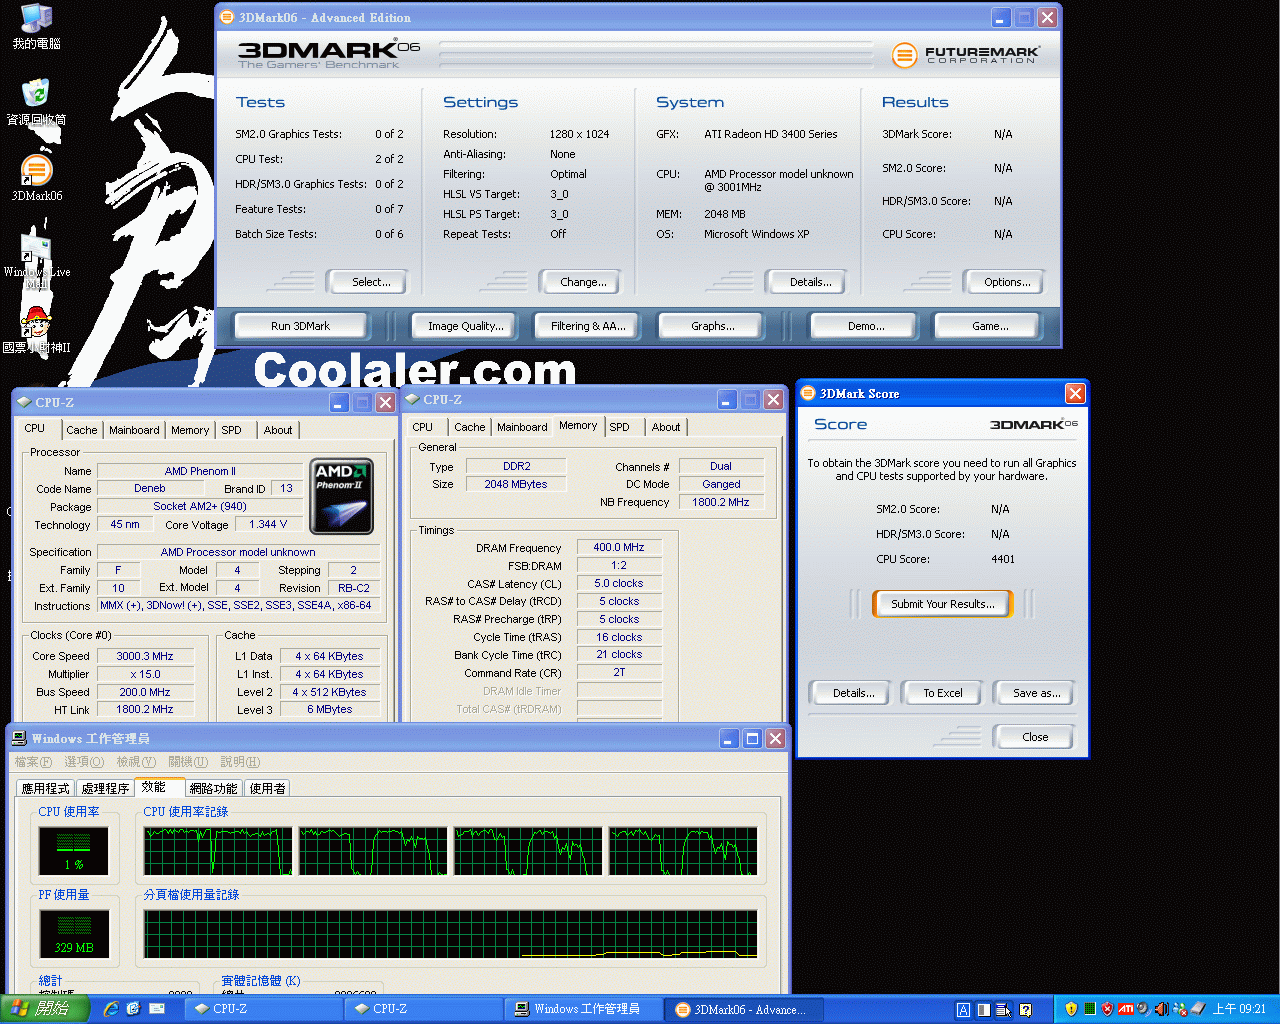The height and width of the screenshot is (1024, 1280).
Task: Open the Graphs... tool
Action: coord(713,326)
